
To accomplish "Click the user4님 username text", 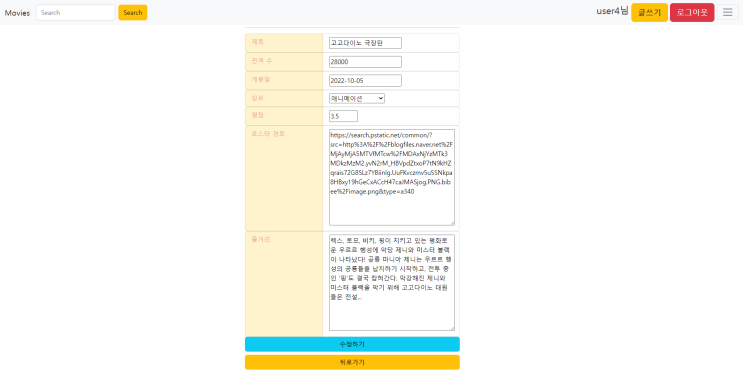I will (612, 11).
